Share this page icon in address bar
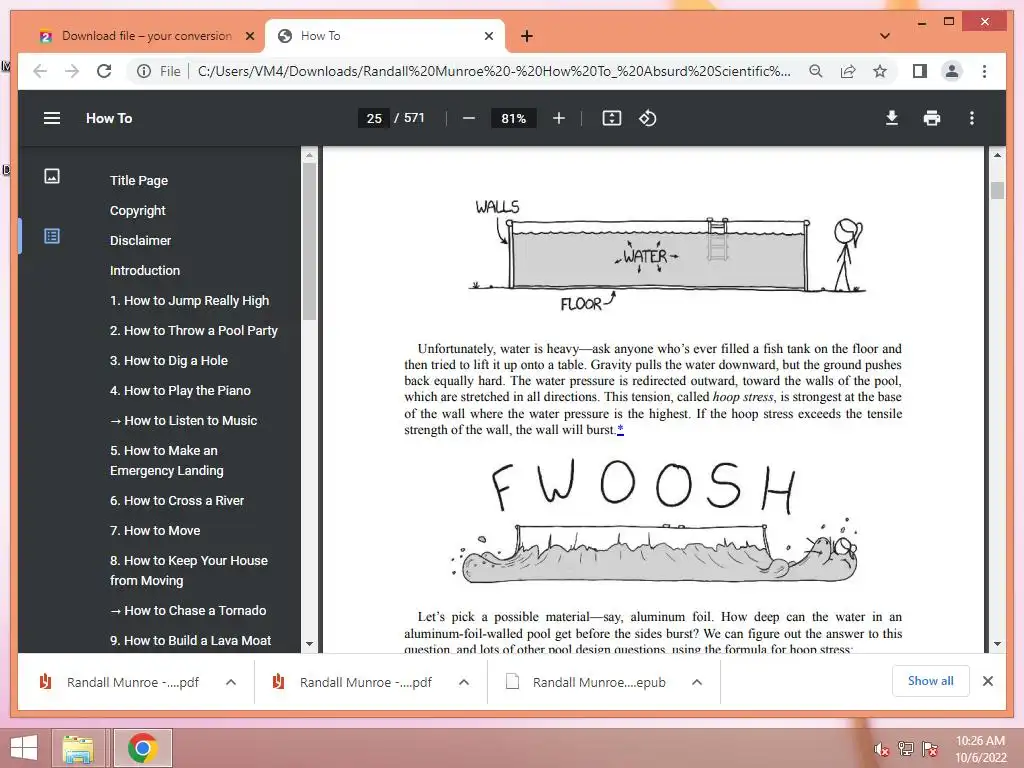The width and height of the screenshot is (1024, 768). click(848, 71)
